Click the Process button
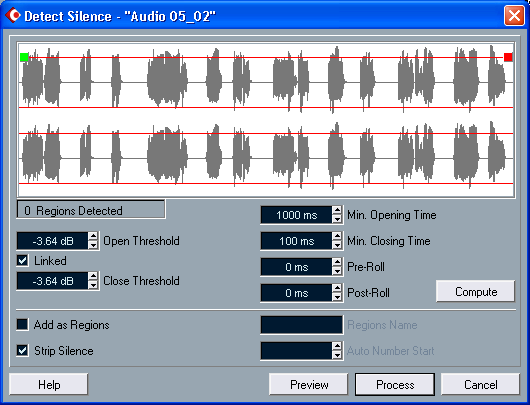 point(395,384)
